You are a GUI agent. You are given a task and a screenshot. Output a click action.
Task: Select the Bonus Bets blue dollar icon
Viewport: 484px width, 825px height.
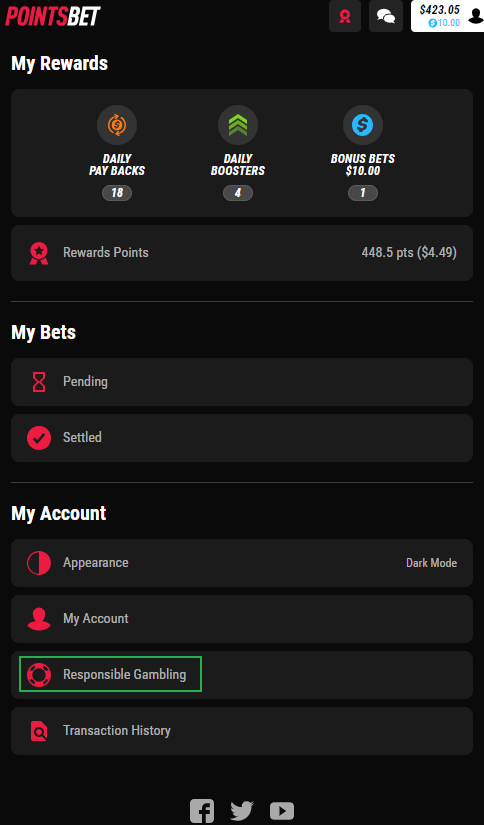pyautogui.click(x=363, y=125)
